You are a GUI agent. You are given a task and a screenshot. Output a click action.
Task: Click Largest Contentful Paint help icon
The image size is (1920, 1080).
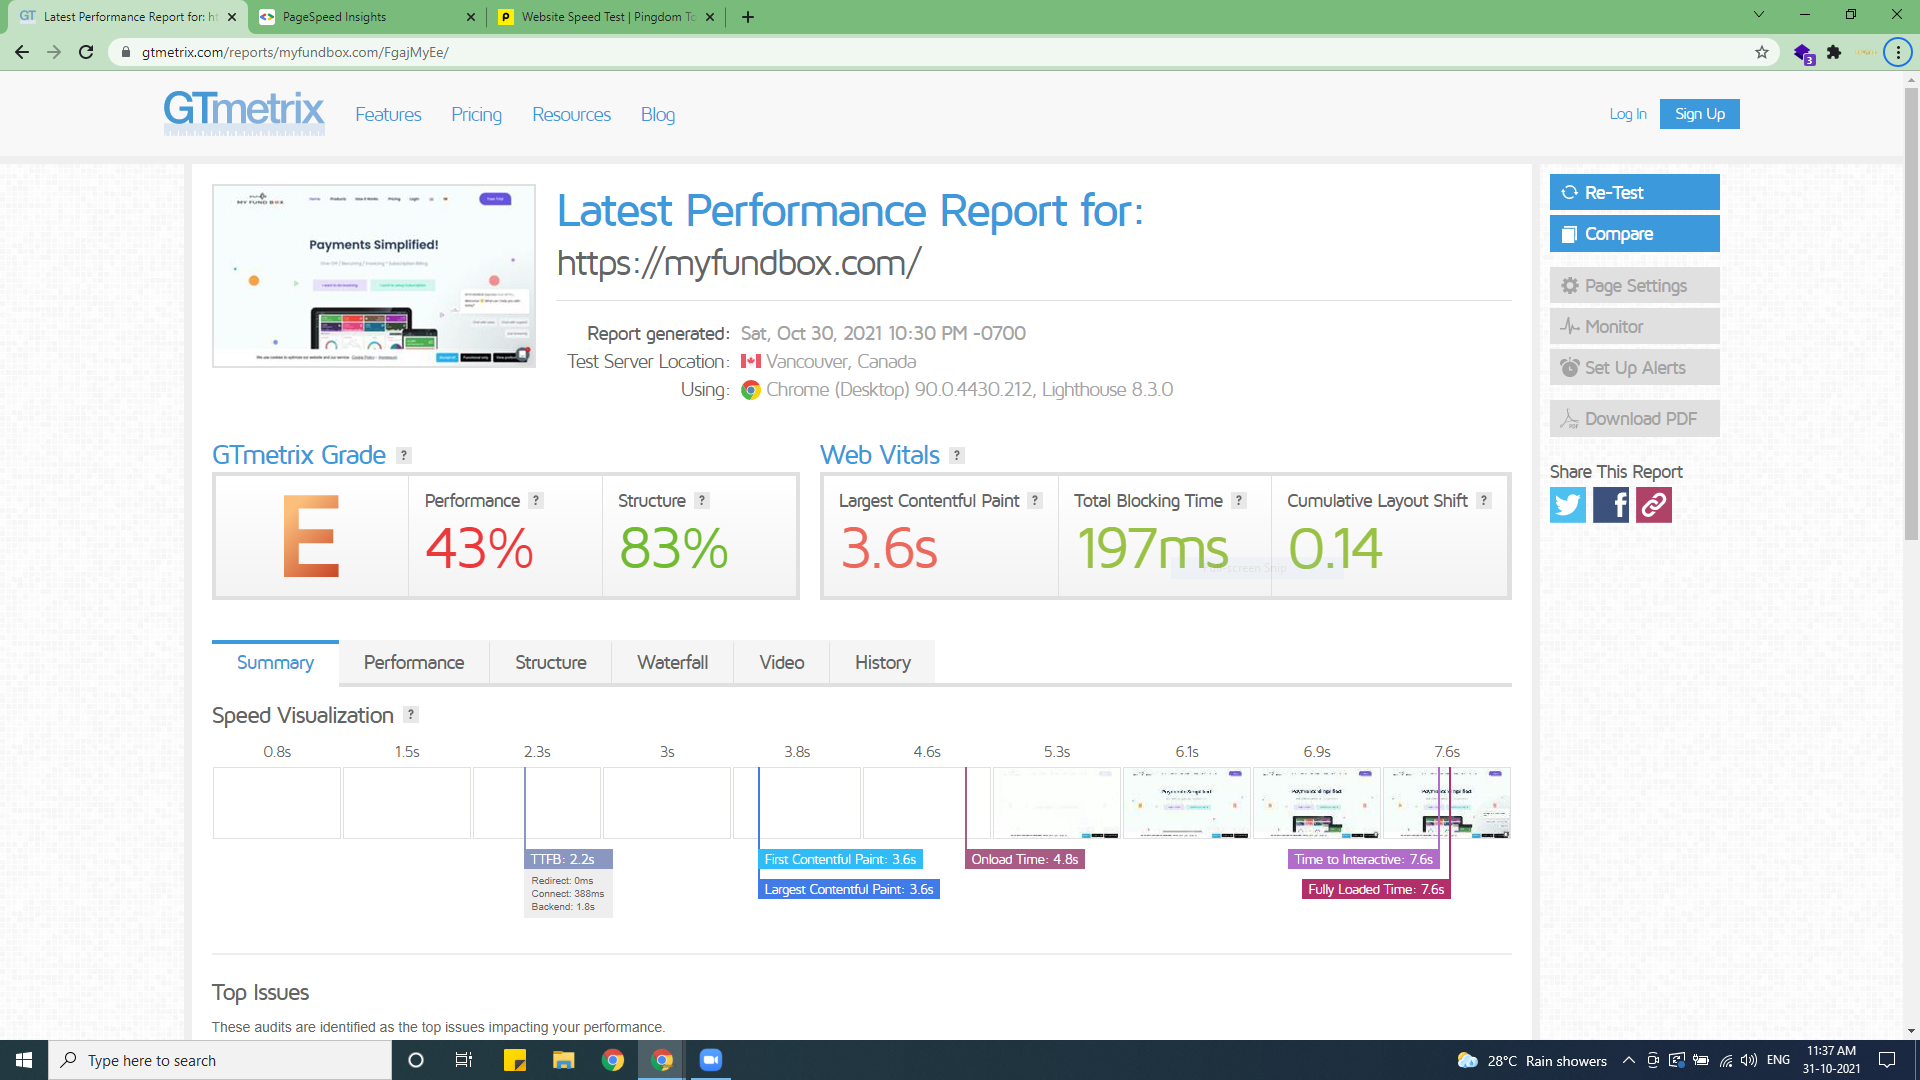(x=1035, y=501)
